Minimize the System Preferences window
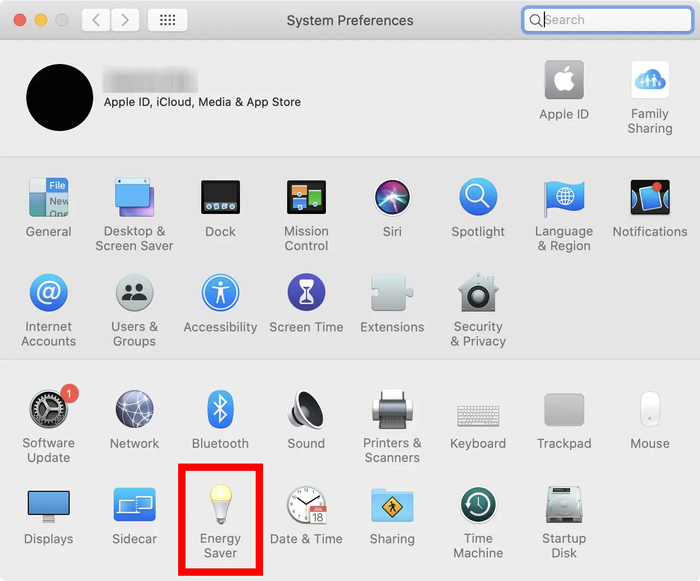Image resolution: width=700 pixels, height=581 pixels. click(41, 20)
